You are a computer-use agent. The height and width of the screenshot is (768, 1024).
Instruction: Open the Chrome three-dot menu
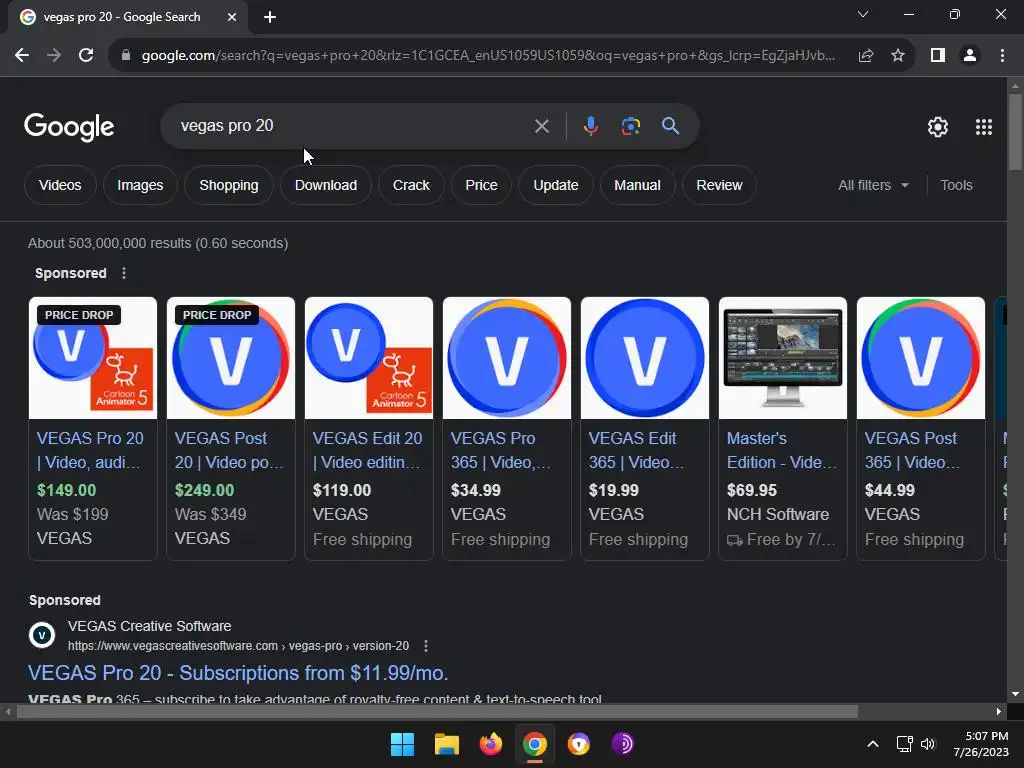(1002, 56)
